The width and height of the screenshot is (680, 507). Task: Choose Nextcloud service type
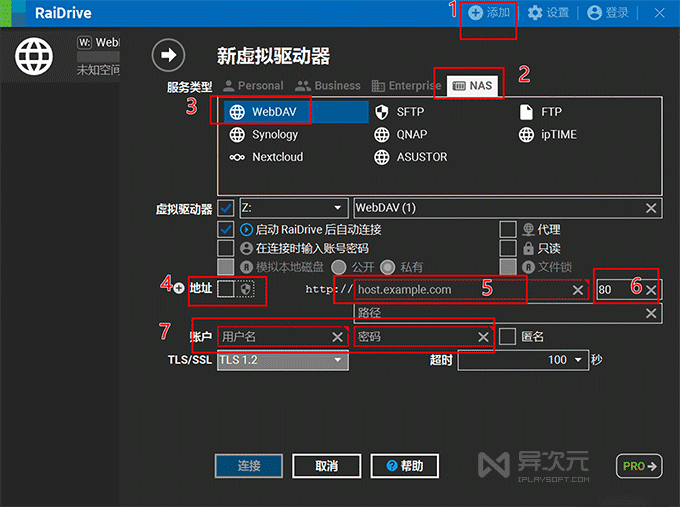tap(266, 157)
